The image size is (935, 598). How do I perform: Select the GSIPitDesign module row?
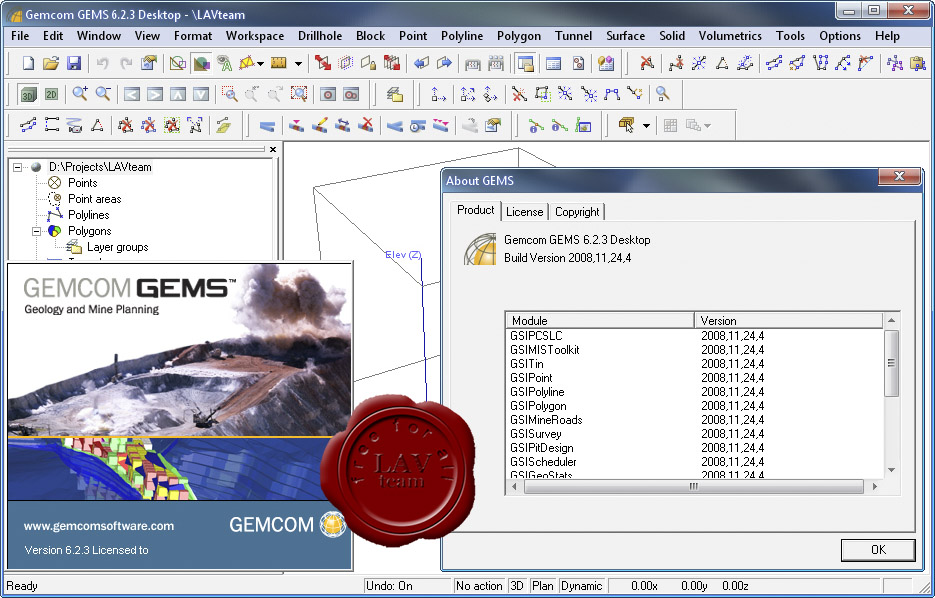point(694,448)
